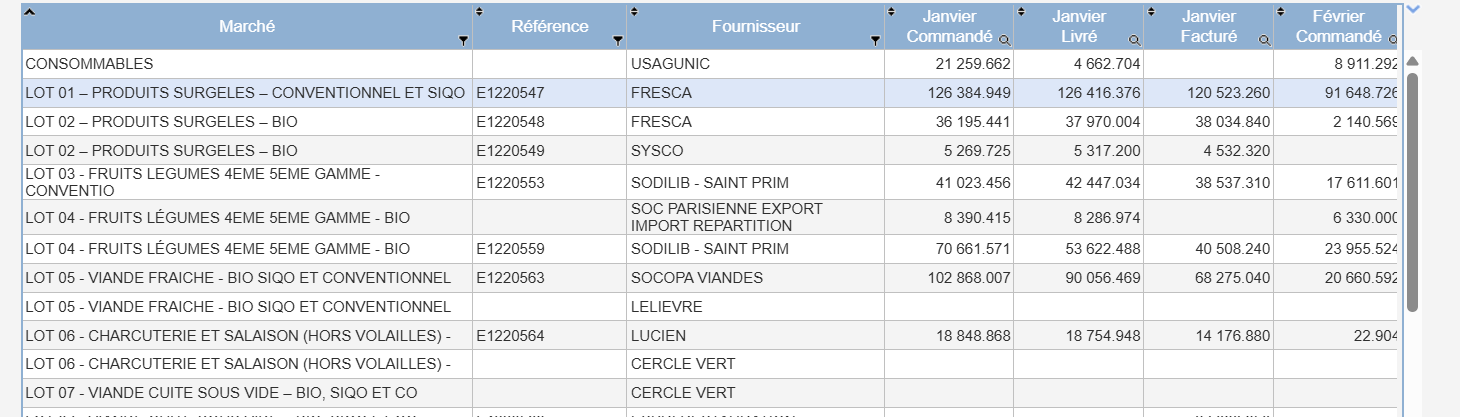Image resolution: width=1460 pixels, height=417 pixels.
Task: Click the Référence column sort arrows icon
Action: (479, 12)
